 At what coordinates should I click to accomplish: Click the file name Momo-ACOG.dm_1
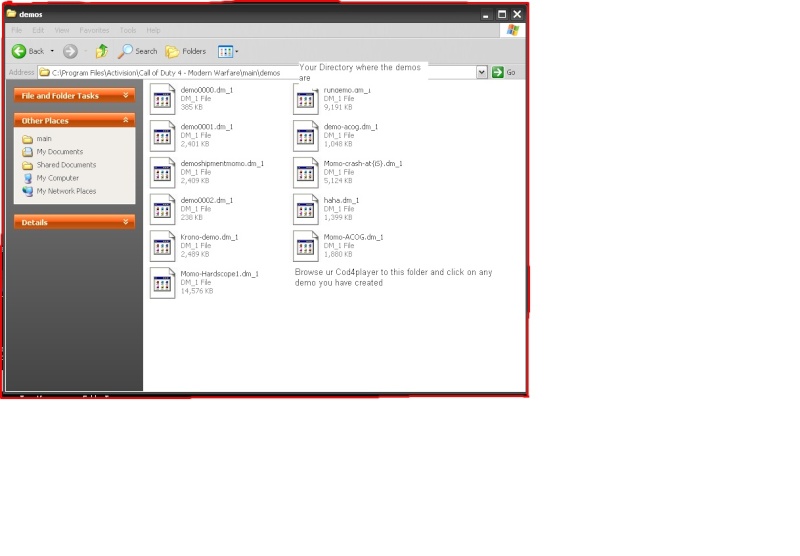coord(353,237)
